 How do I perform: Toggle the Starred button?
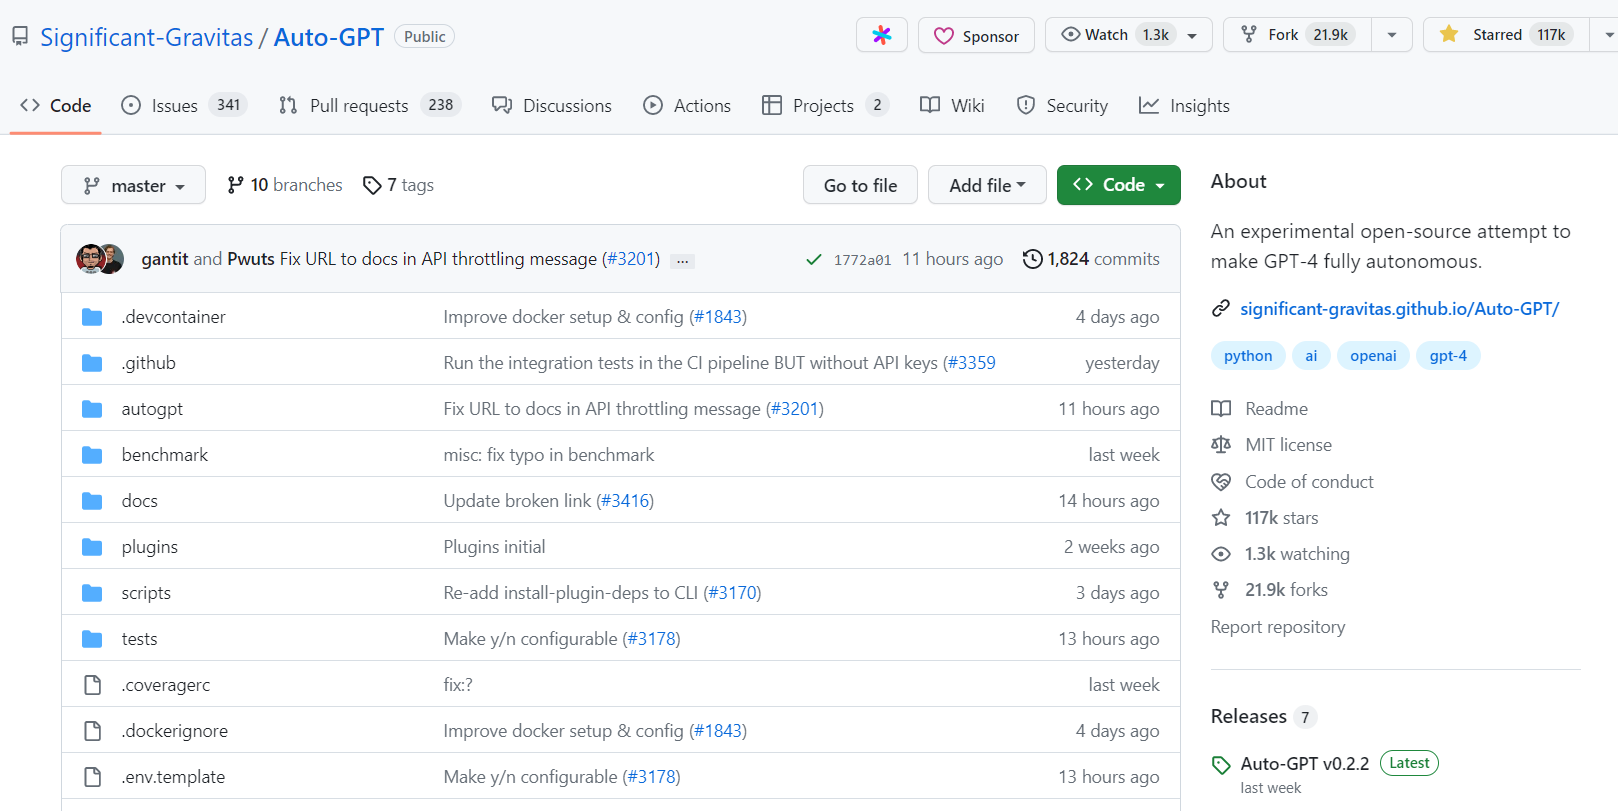coord(1506,35)
